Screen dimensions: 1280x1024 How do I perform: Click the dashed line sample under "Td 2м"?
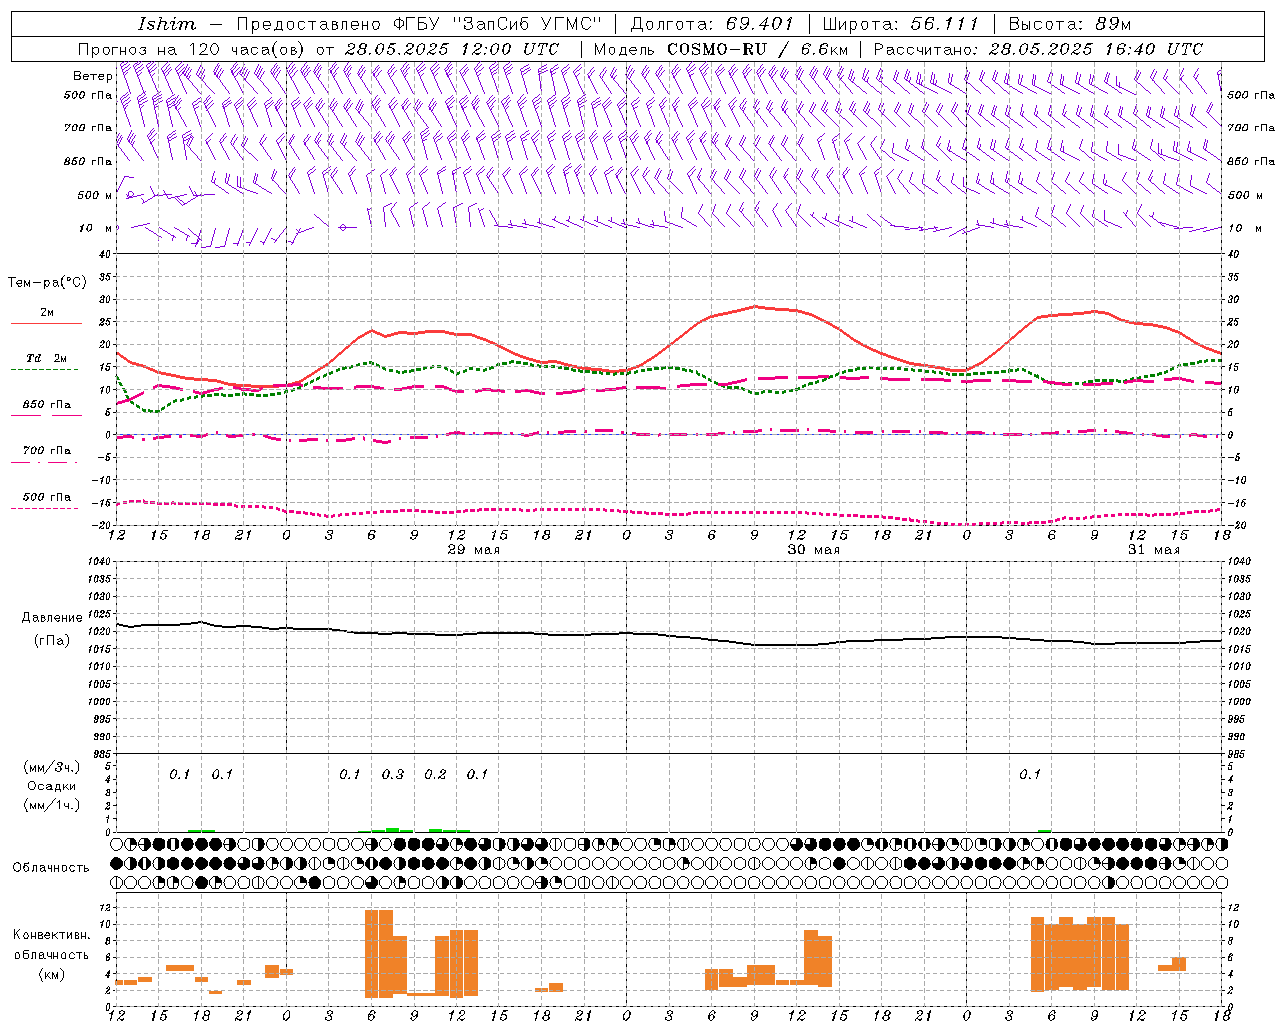[46, 369]
